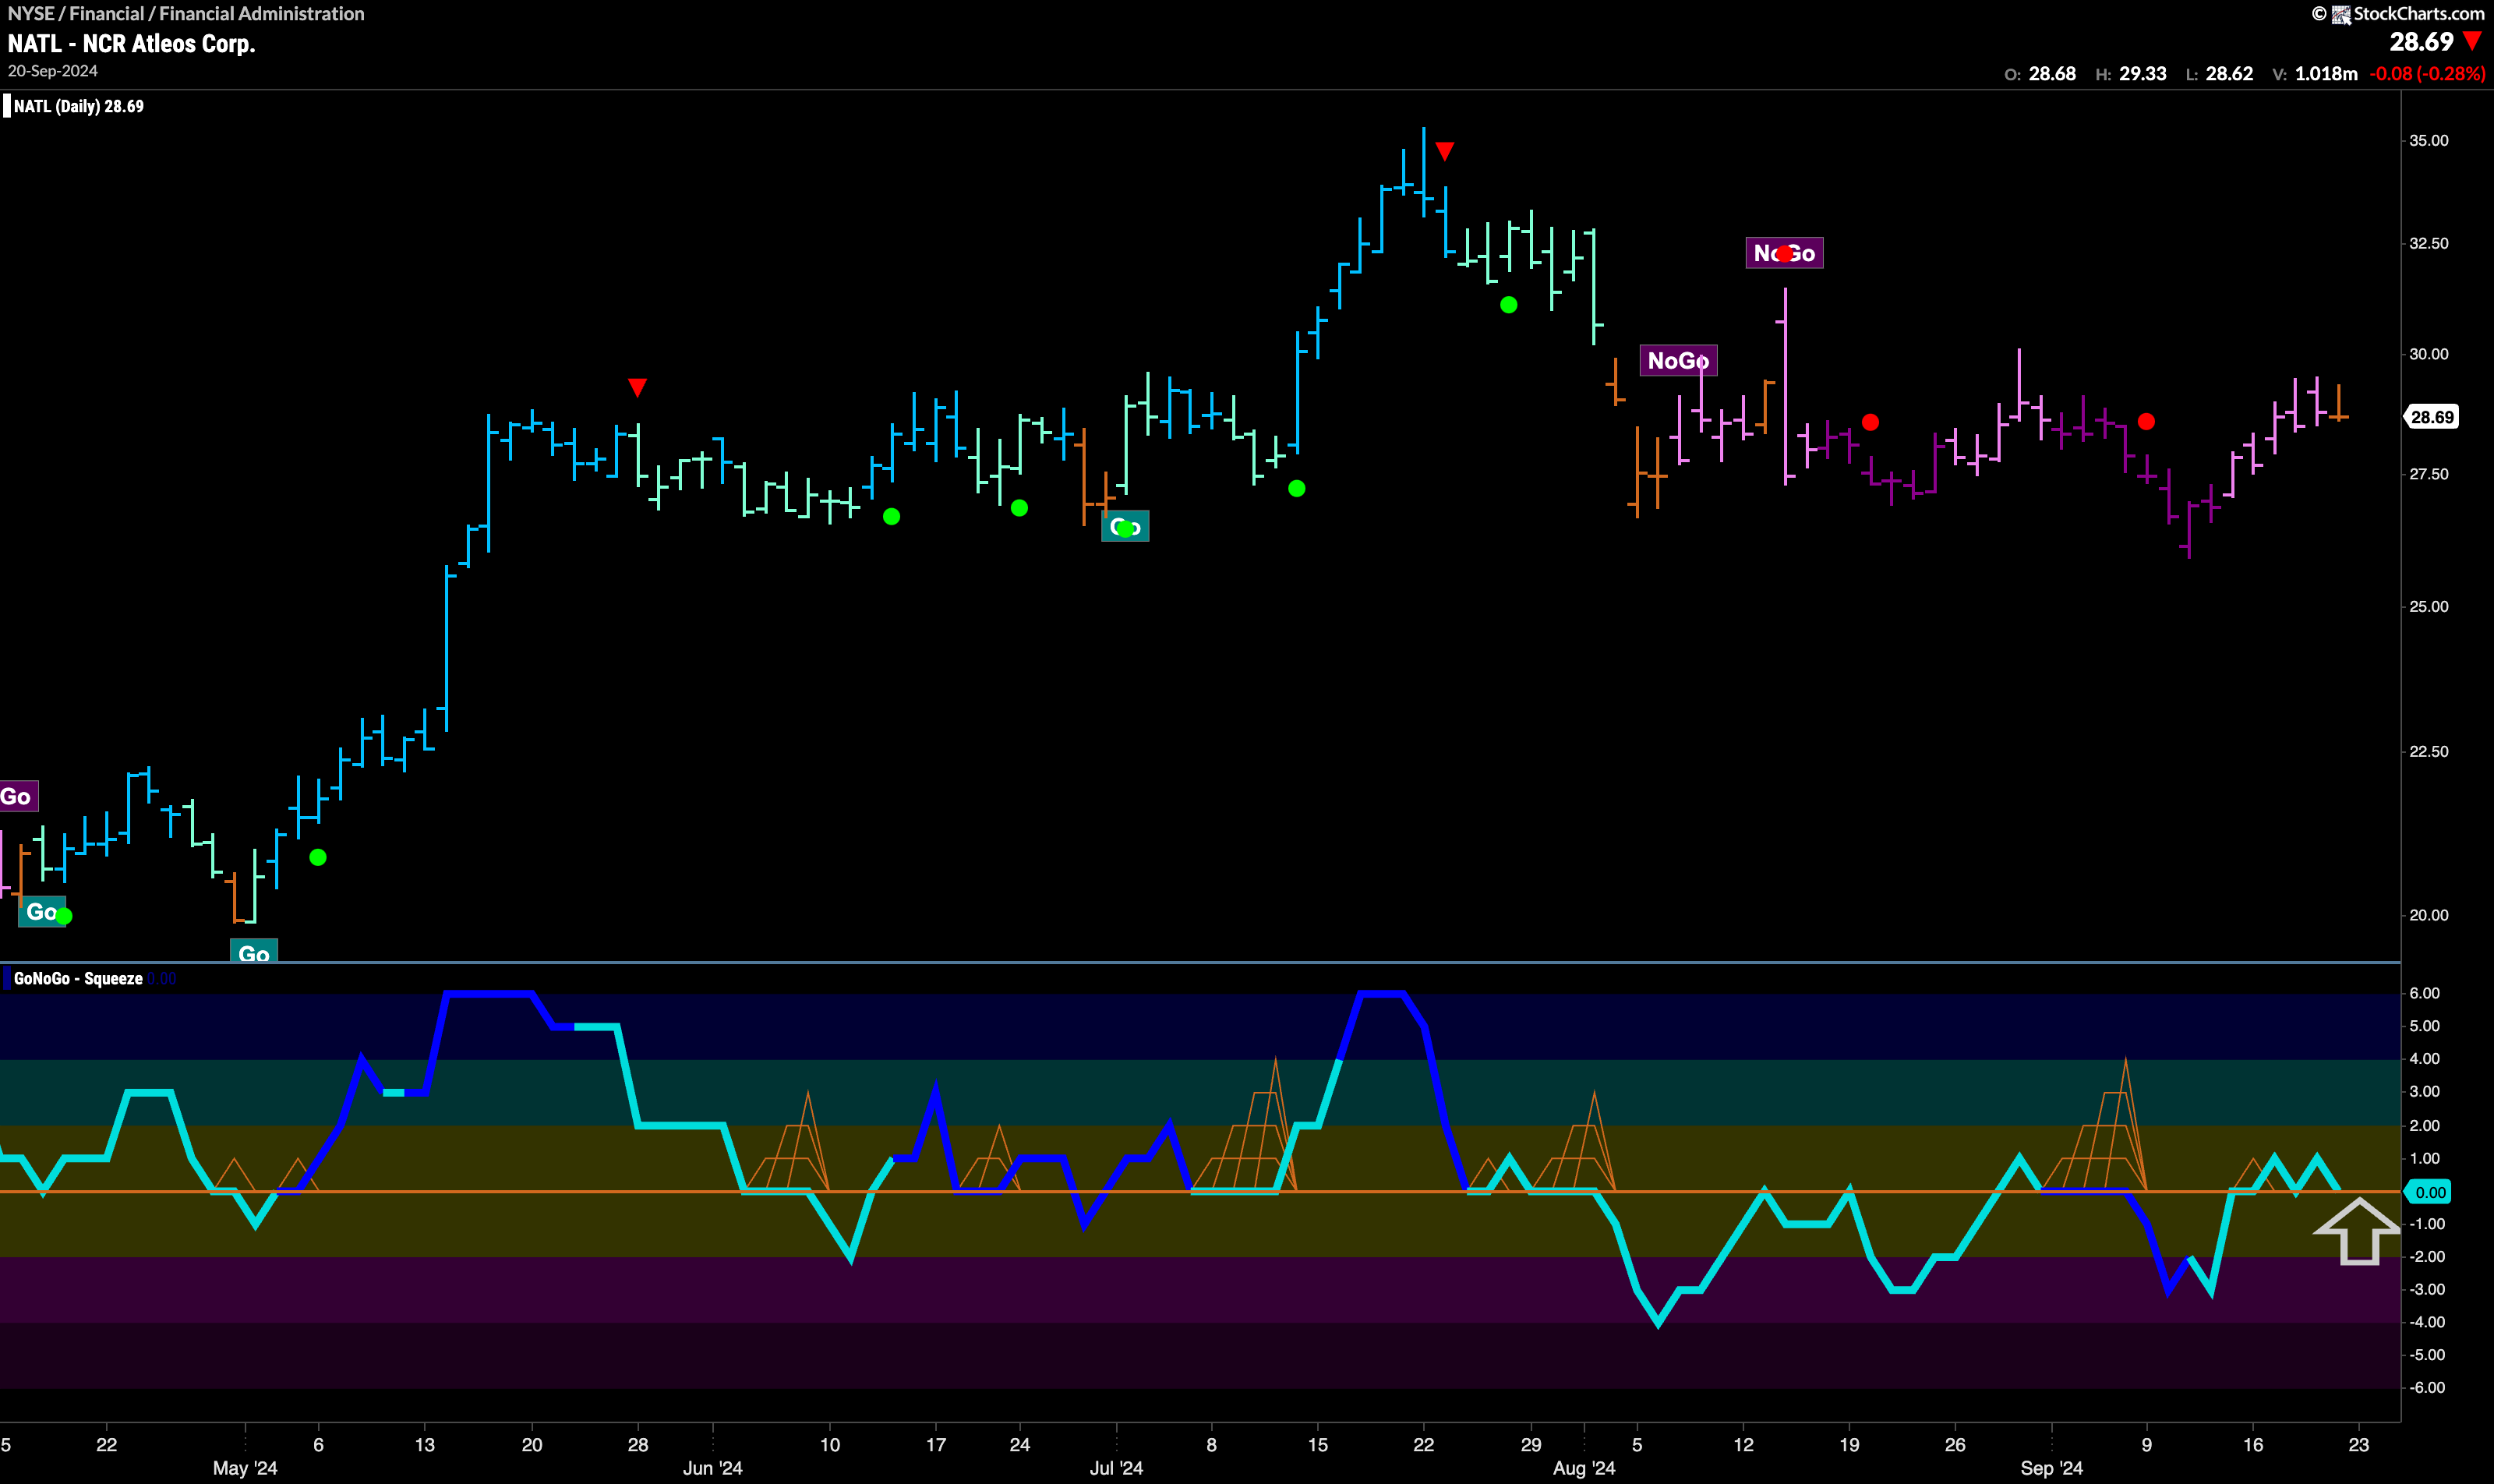Screen dimensions: 2494x1484
Task: Click the 28.69 current price tag on the price axis
Action: 2432,417
